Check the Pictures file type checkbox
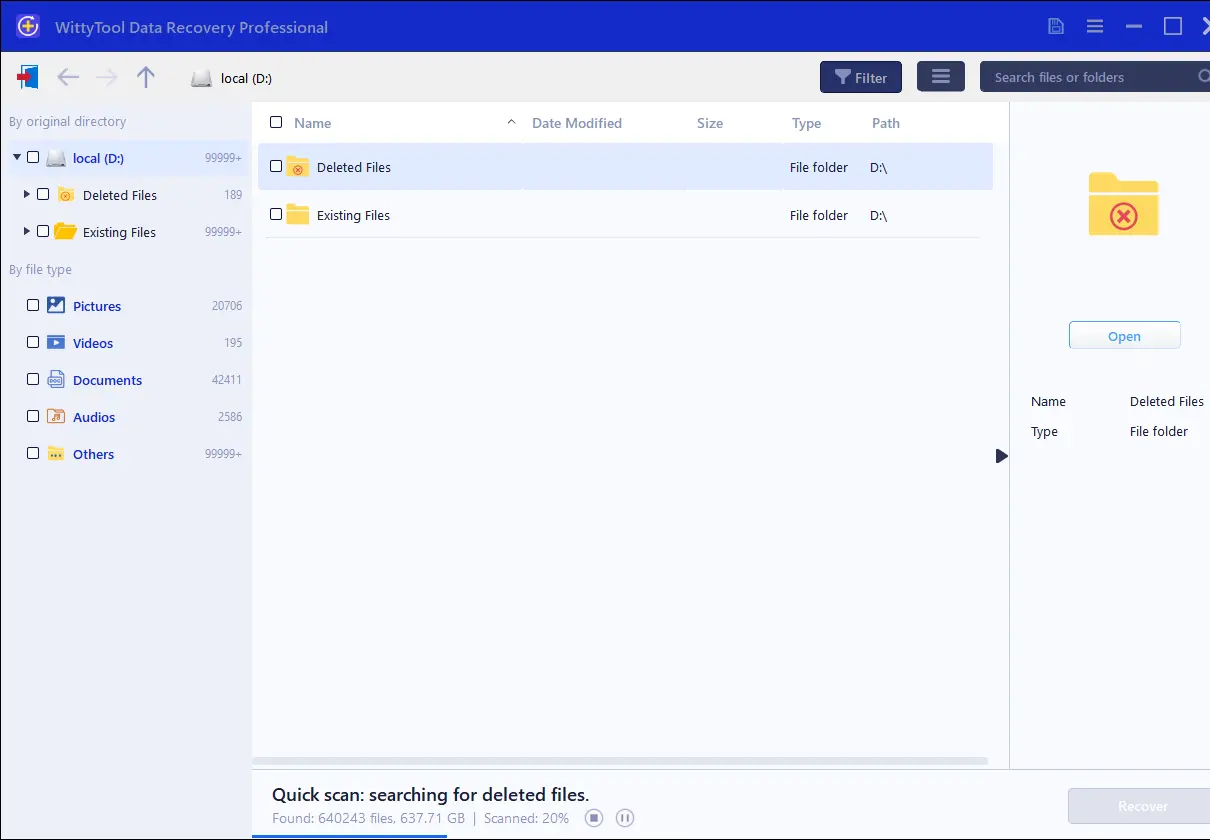This screenshot has height=840, width=1210. 33,305
